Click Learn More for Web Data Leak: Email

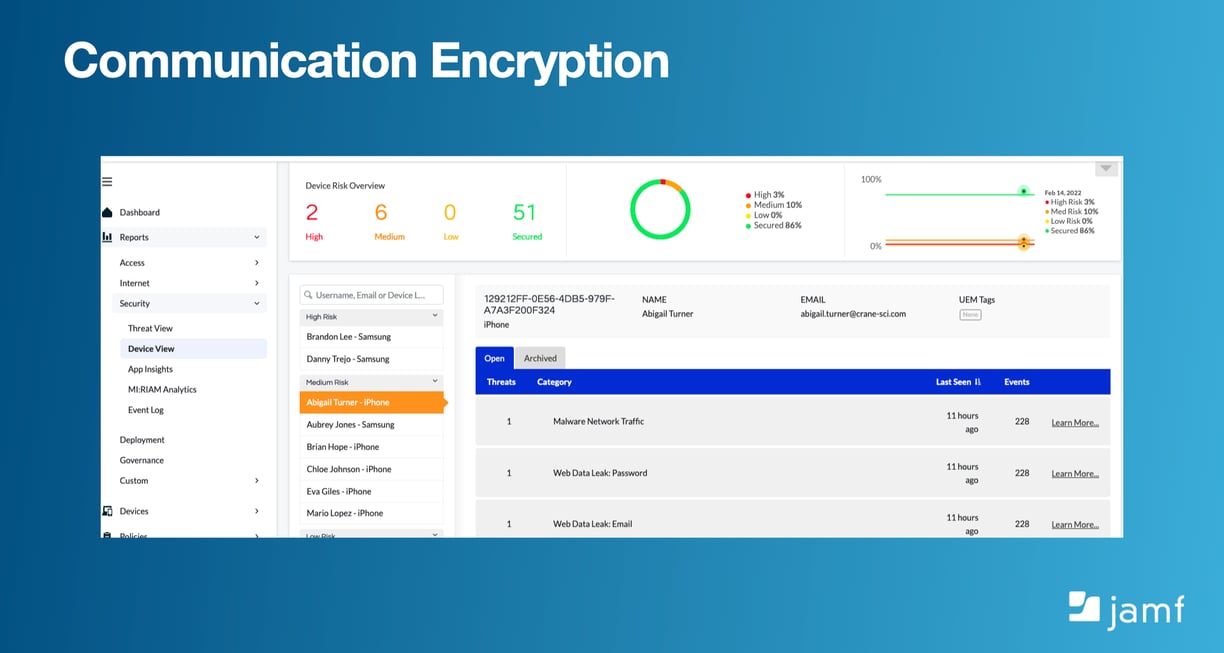click(1075, 525)
